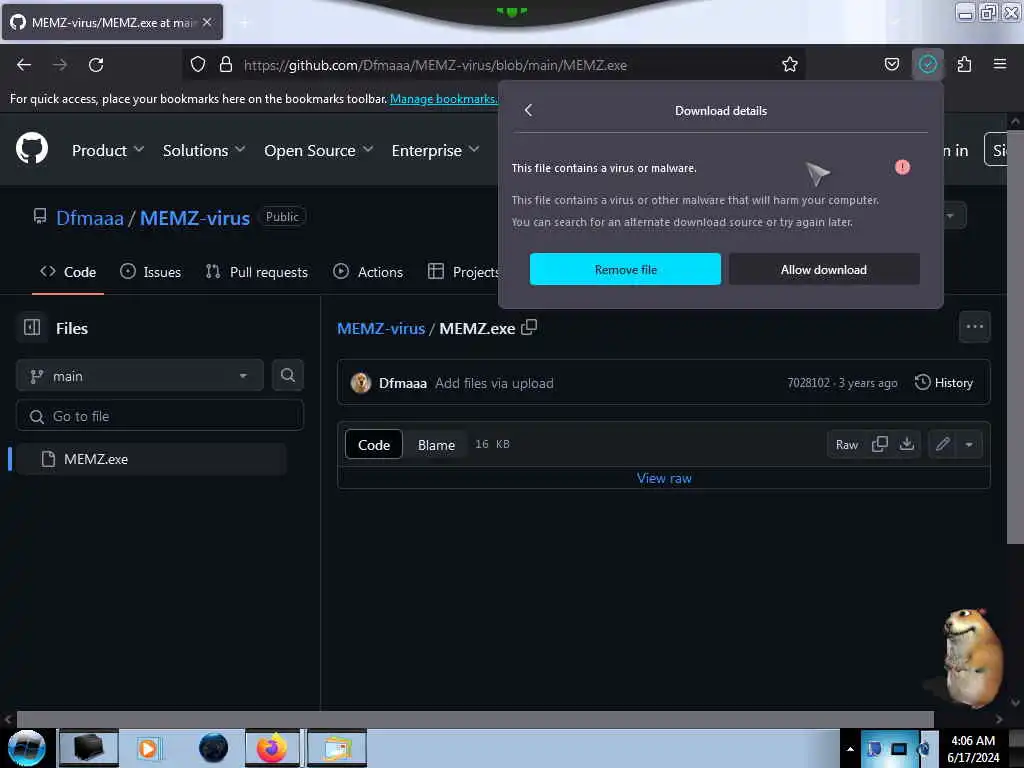Viewport: 1024px width, 768px height.
Task: Edit the file with the pencil icon
Action: 942,444
